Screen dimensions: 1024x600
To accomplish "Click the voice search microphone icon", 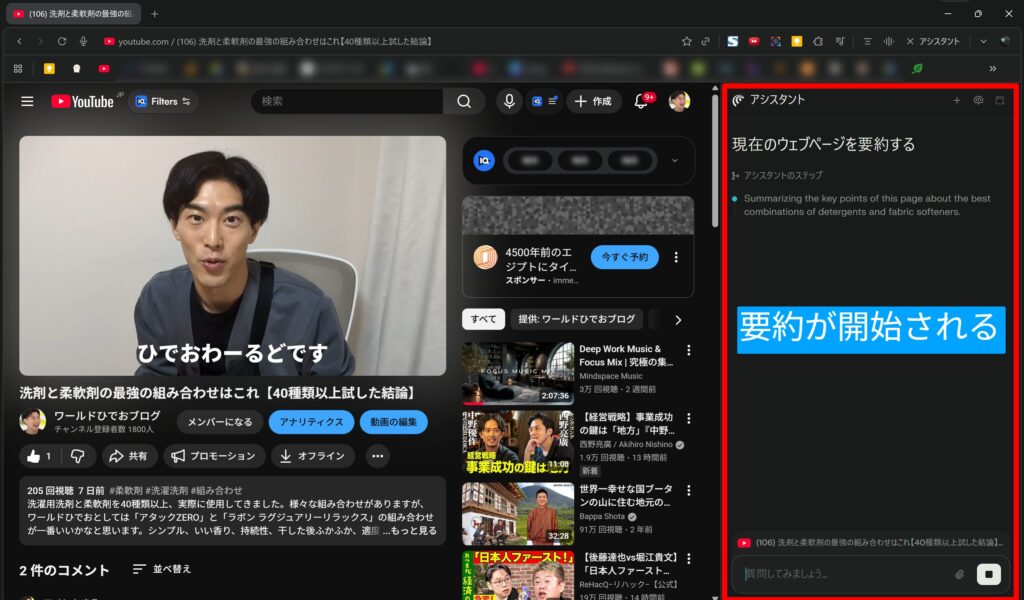I will (509, 101).
